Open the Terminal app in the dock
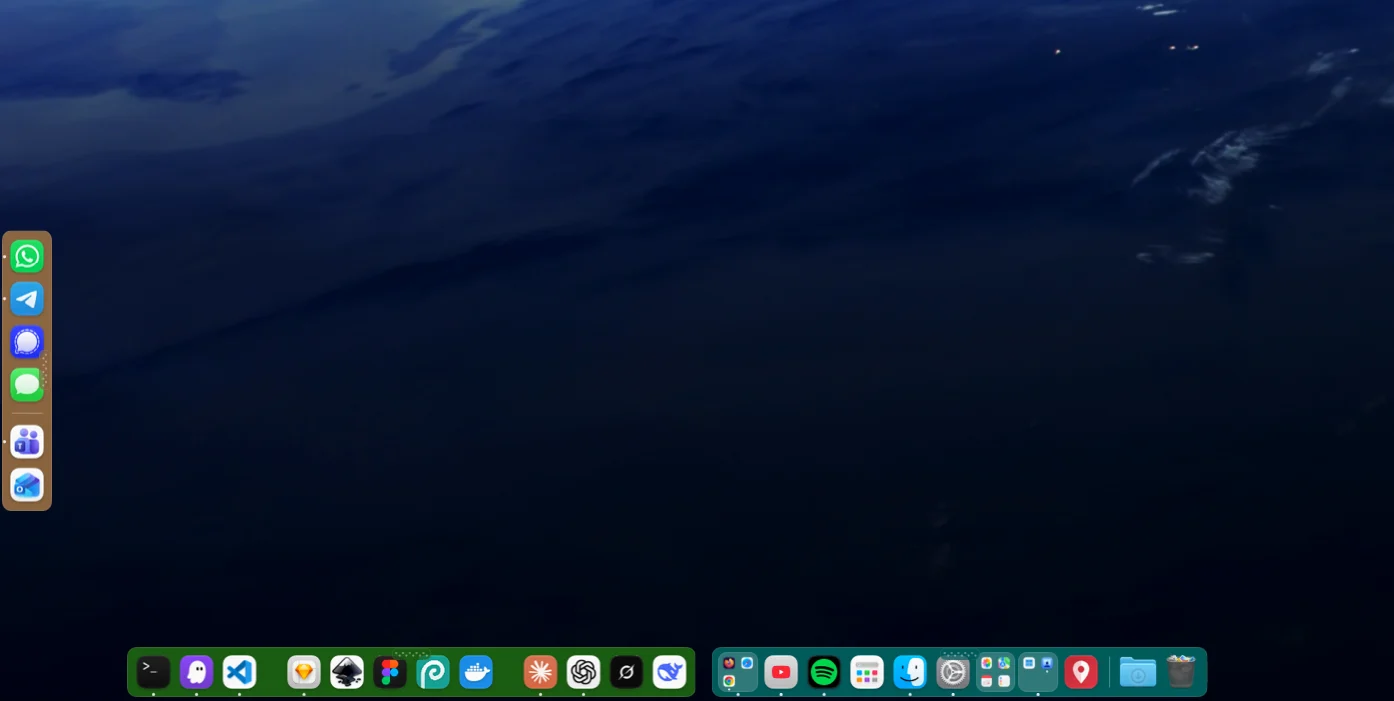The height and width of the screenshot is (701, 1394). [153, 672]
